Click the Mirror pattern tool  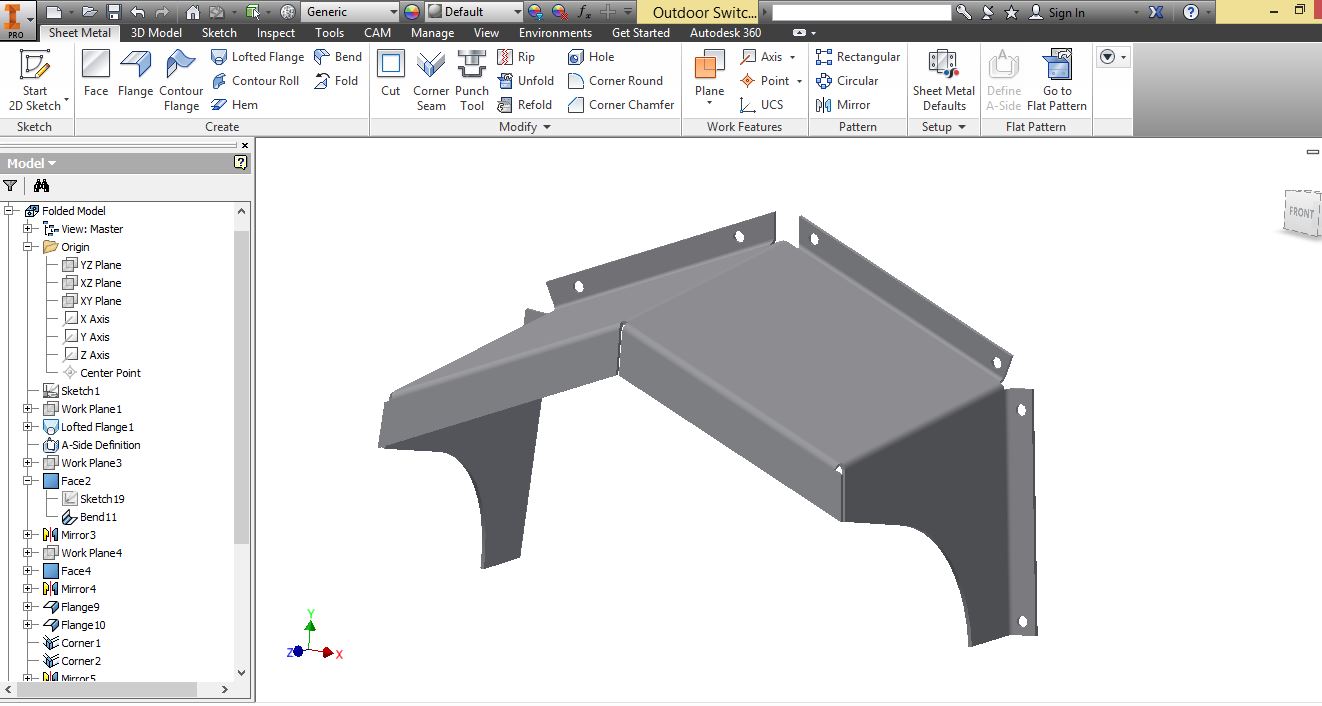coord(843,105)
